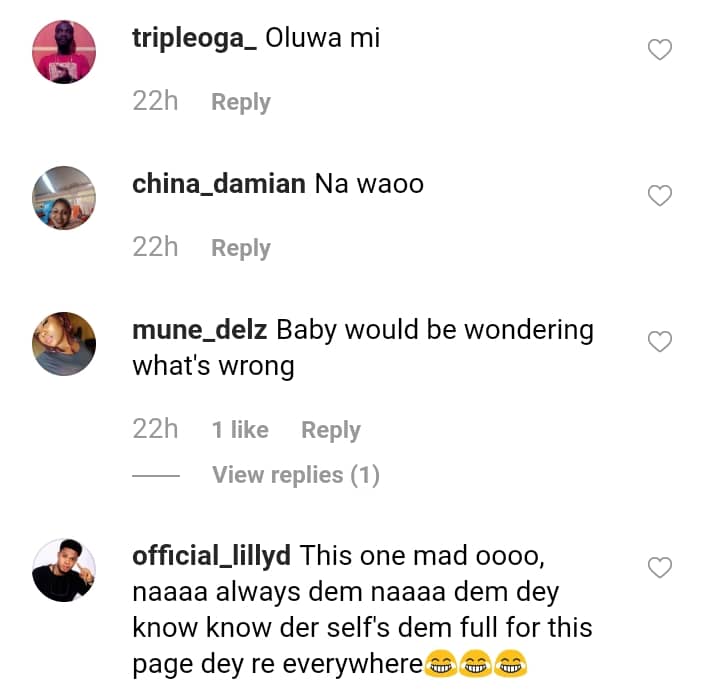720x698 pixels.
Task: Like tripleoga_'s comment with the heart
Action: point(660,50)
